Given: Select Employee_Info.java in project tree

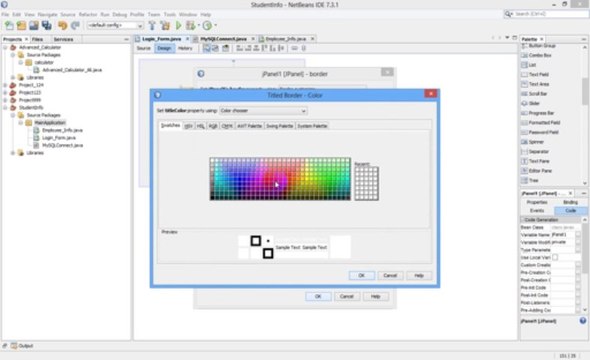Looking at the screenshot, I should [x=62, y=130].
